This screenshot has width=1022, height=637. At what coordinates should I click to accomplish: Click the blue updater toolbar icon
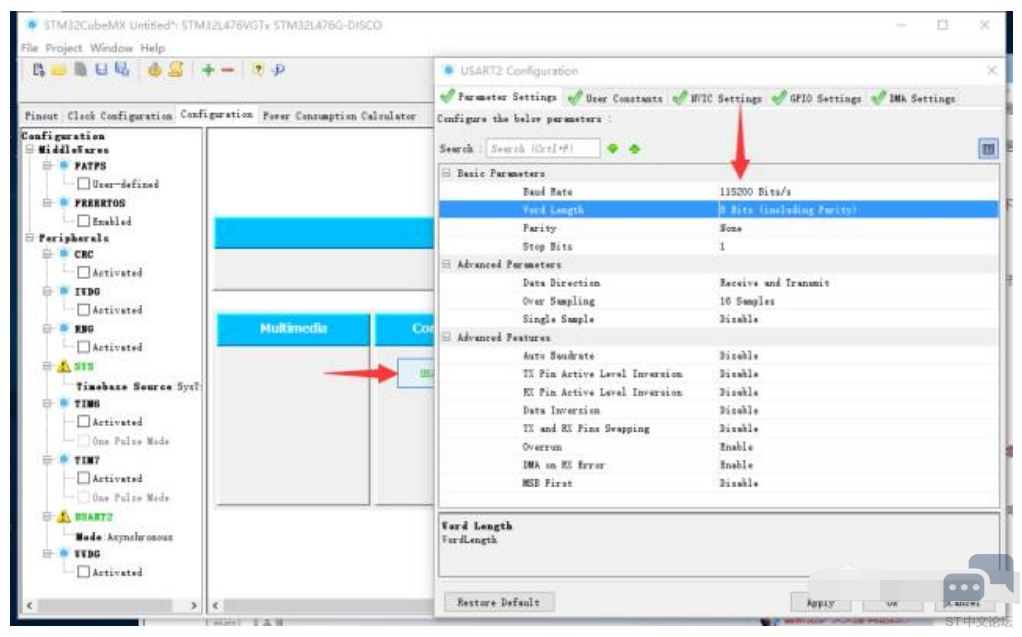click(x=279, y=70)
